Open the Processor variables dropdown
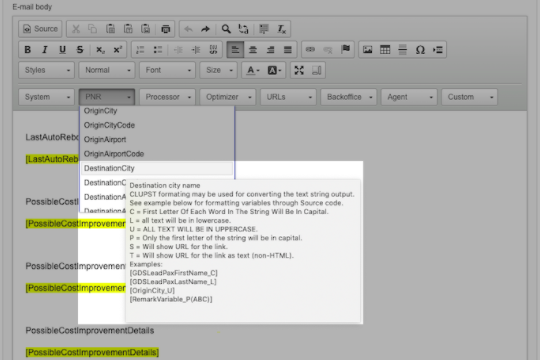Image resolution: width=540 pixels, height=360 pixels. (167, 97)
